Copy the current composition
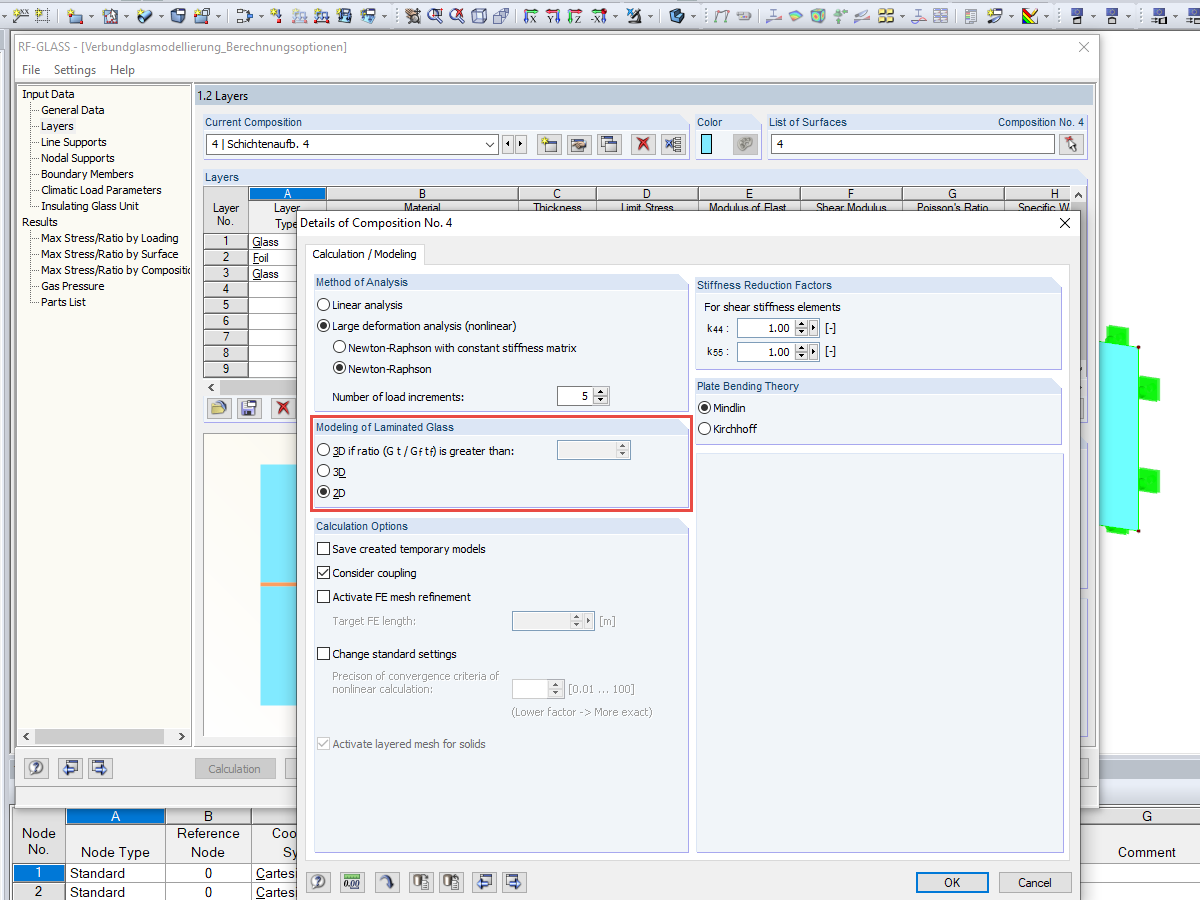 click(x=609, y=144)
